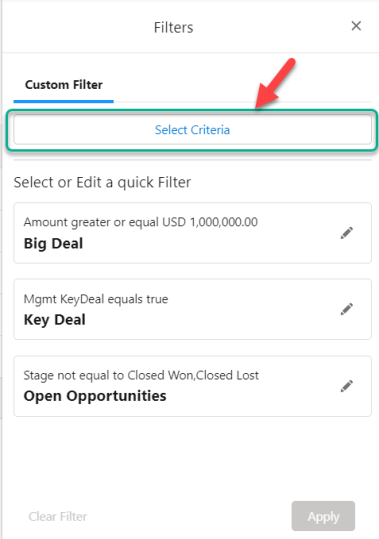The width and height of the screenshot is (379, 539).
Task: Apply the selected filters
Action: (x=323, y=516)
